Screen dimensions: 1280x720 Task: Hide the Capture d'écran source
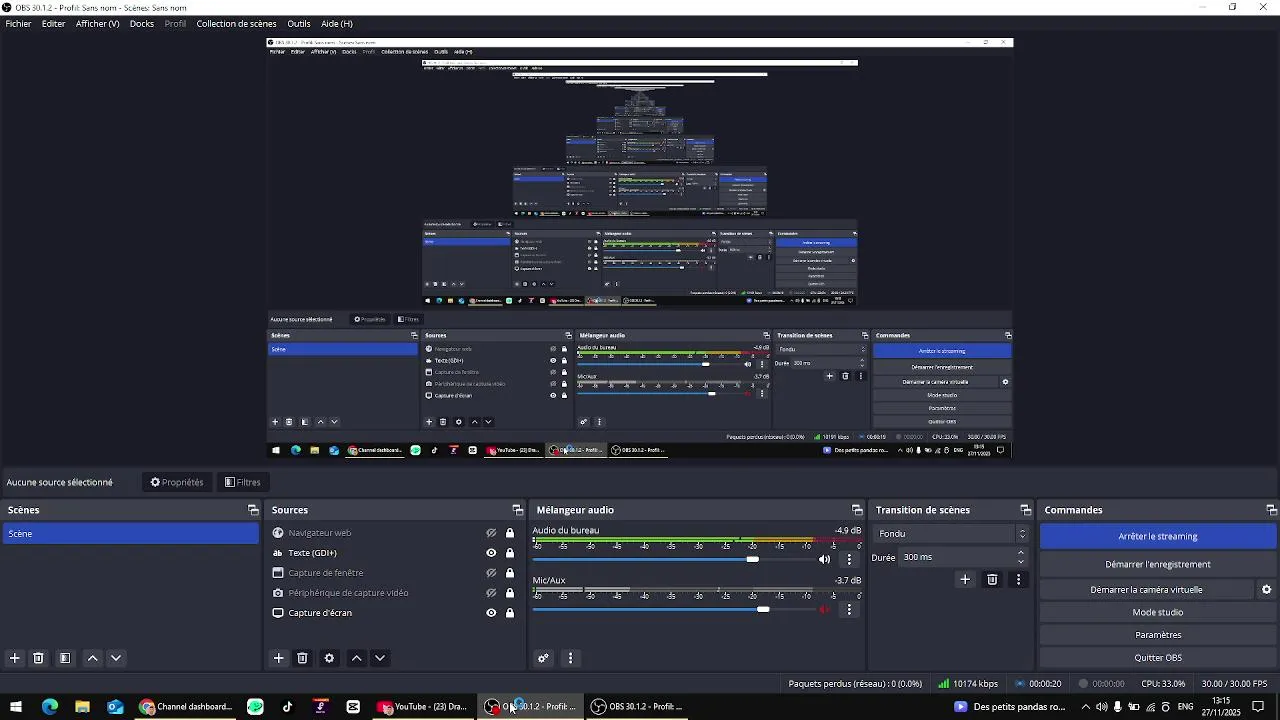[x=491, y=613]
